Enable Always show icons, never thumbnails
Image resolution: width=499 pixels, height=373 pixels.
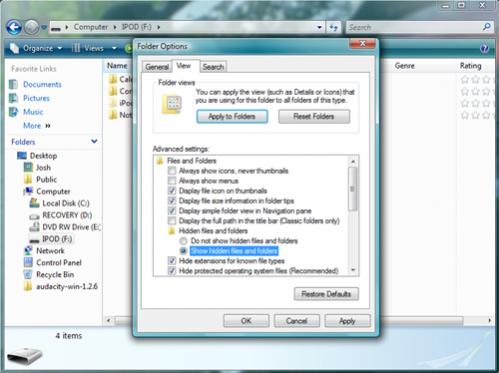[x=172, y=171]
